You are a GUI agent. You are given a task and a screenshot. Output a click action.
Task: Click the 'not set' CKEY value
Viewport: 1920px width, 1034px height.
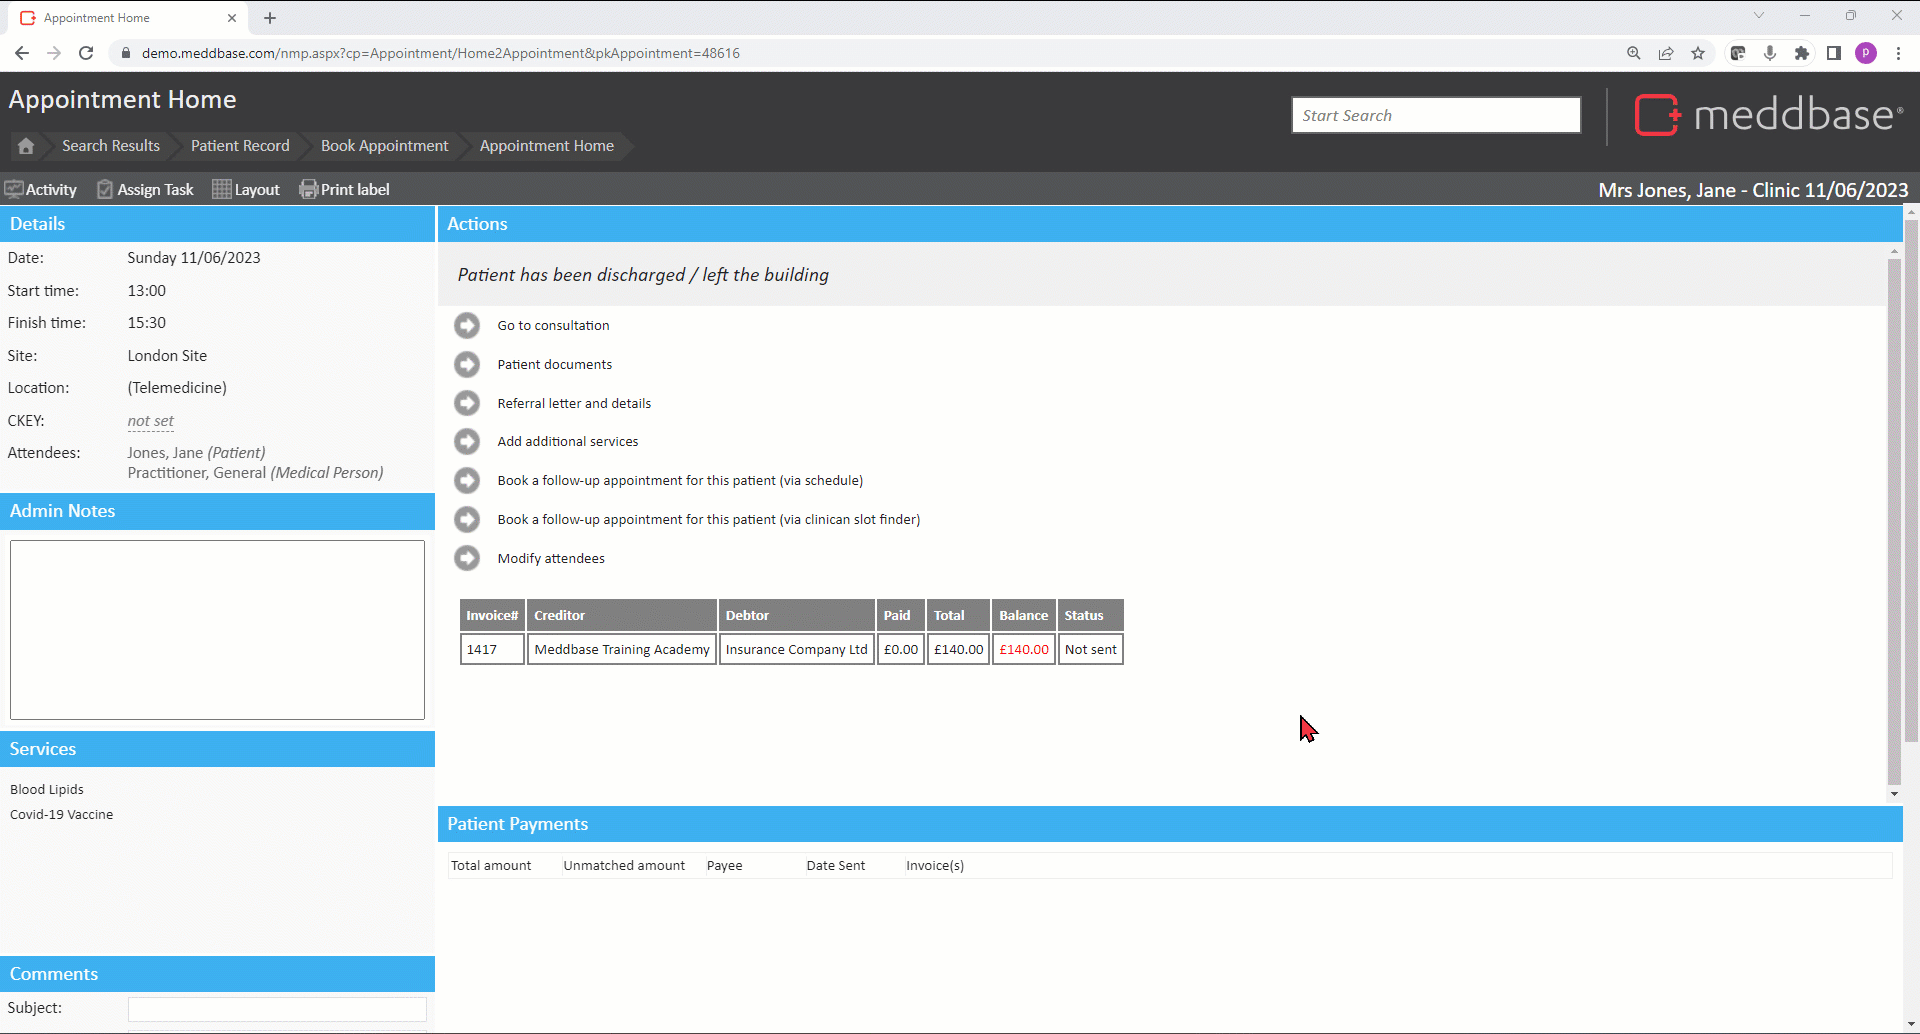tap(151, 421)
